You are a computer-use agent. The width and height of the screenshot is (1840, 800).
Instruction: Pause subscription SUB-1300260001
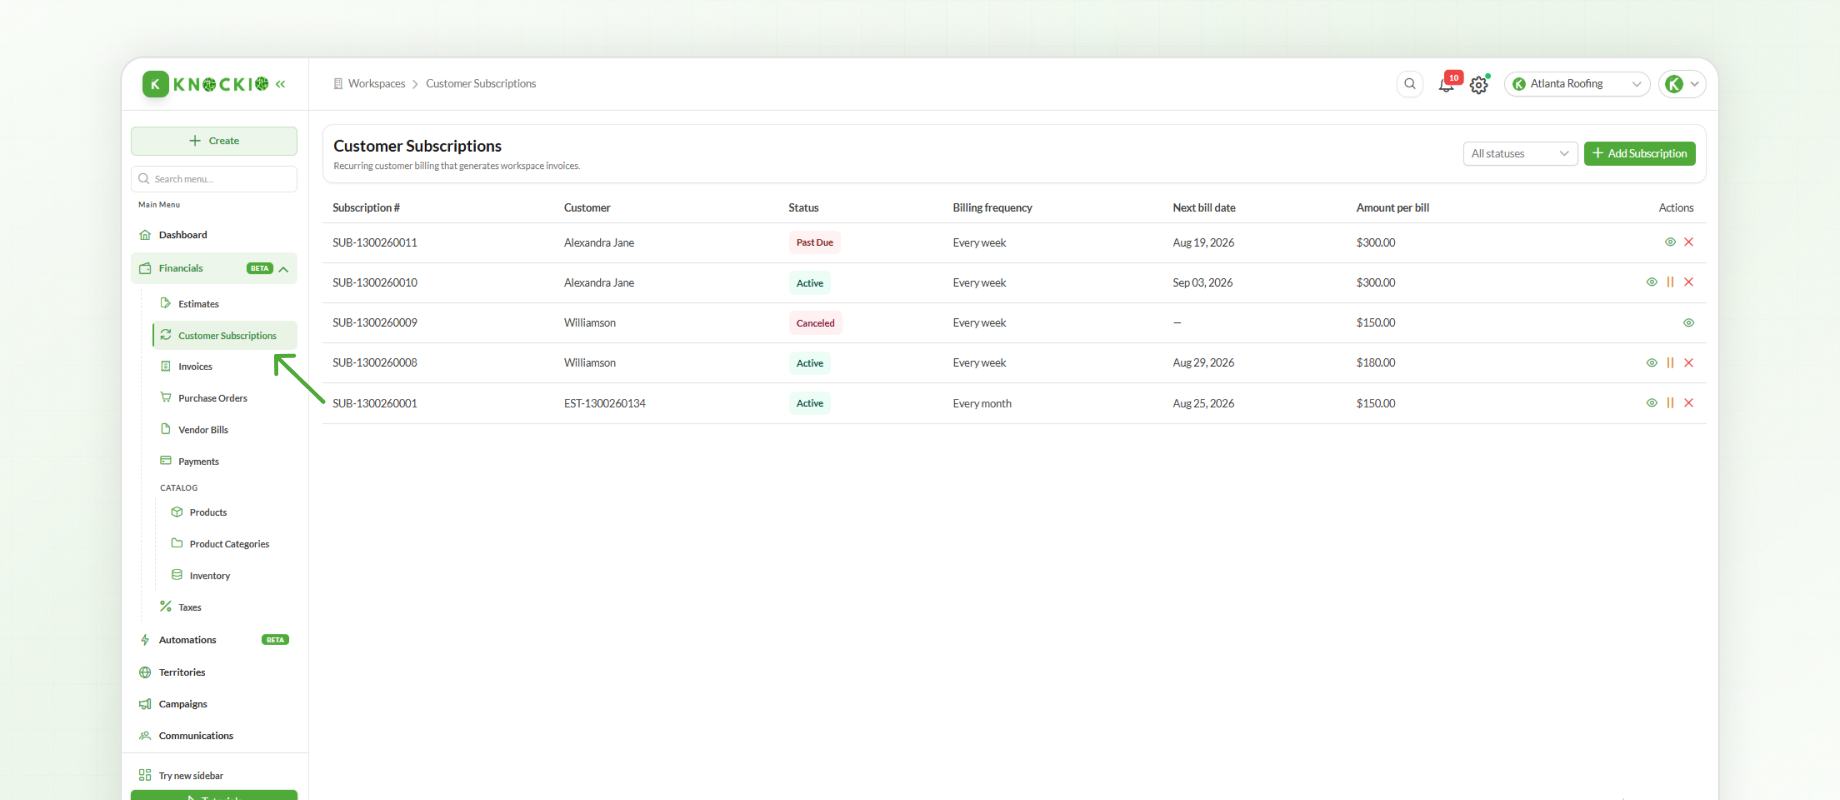(1670, 403)
